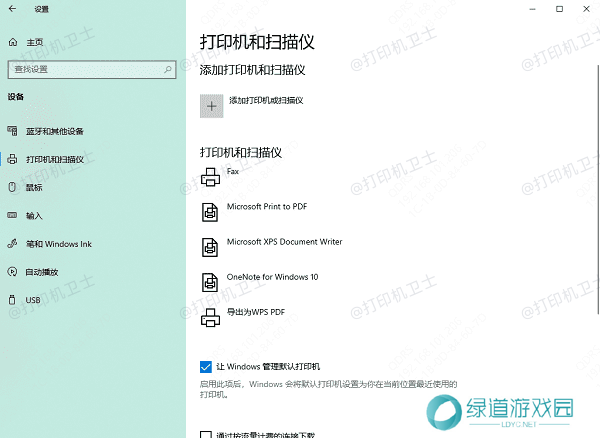This screenshot has height=438, width=600.
Task: Go to the 主页 home icon
Action: pyautogui.click(x=12, y=42)
